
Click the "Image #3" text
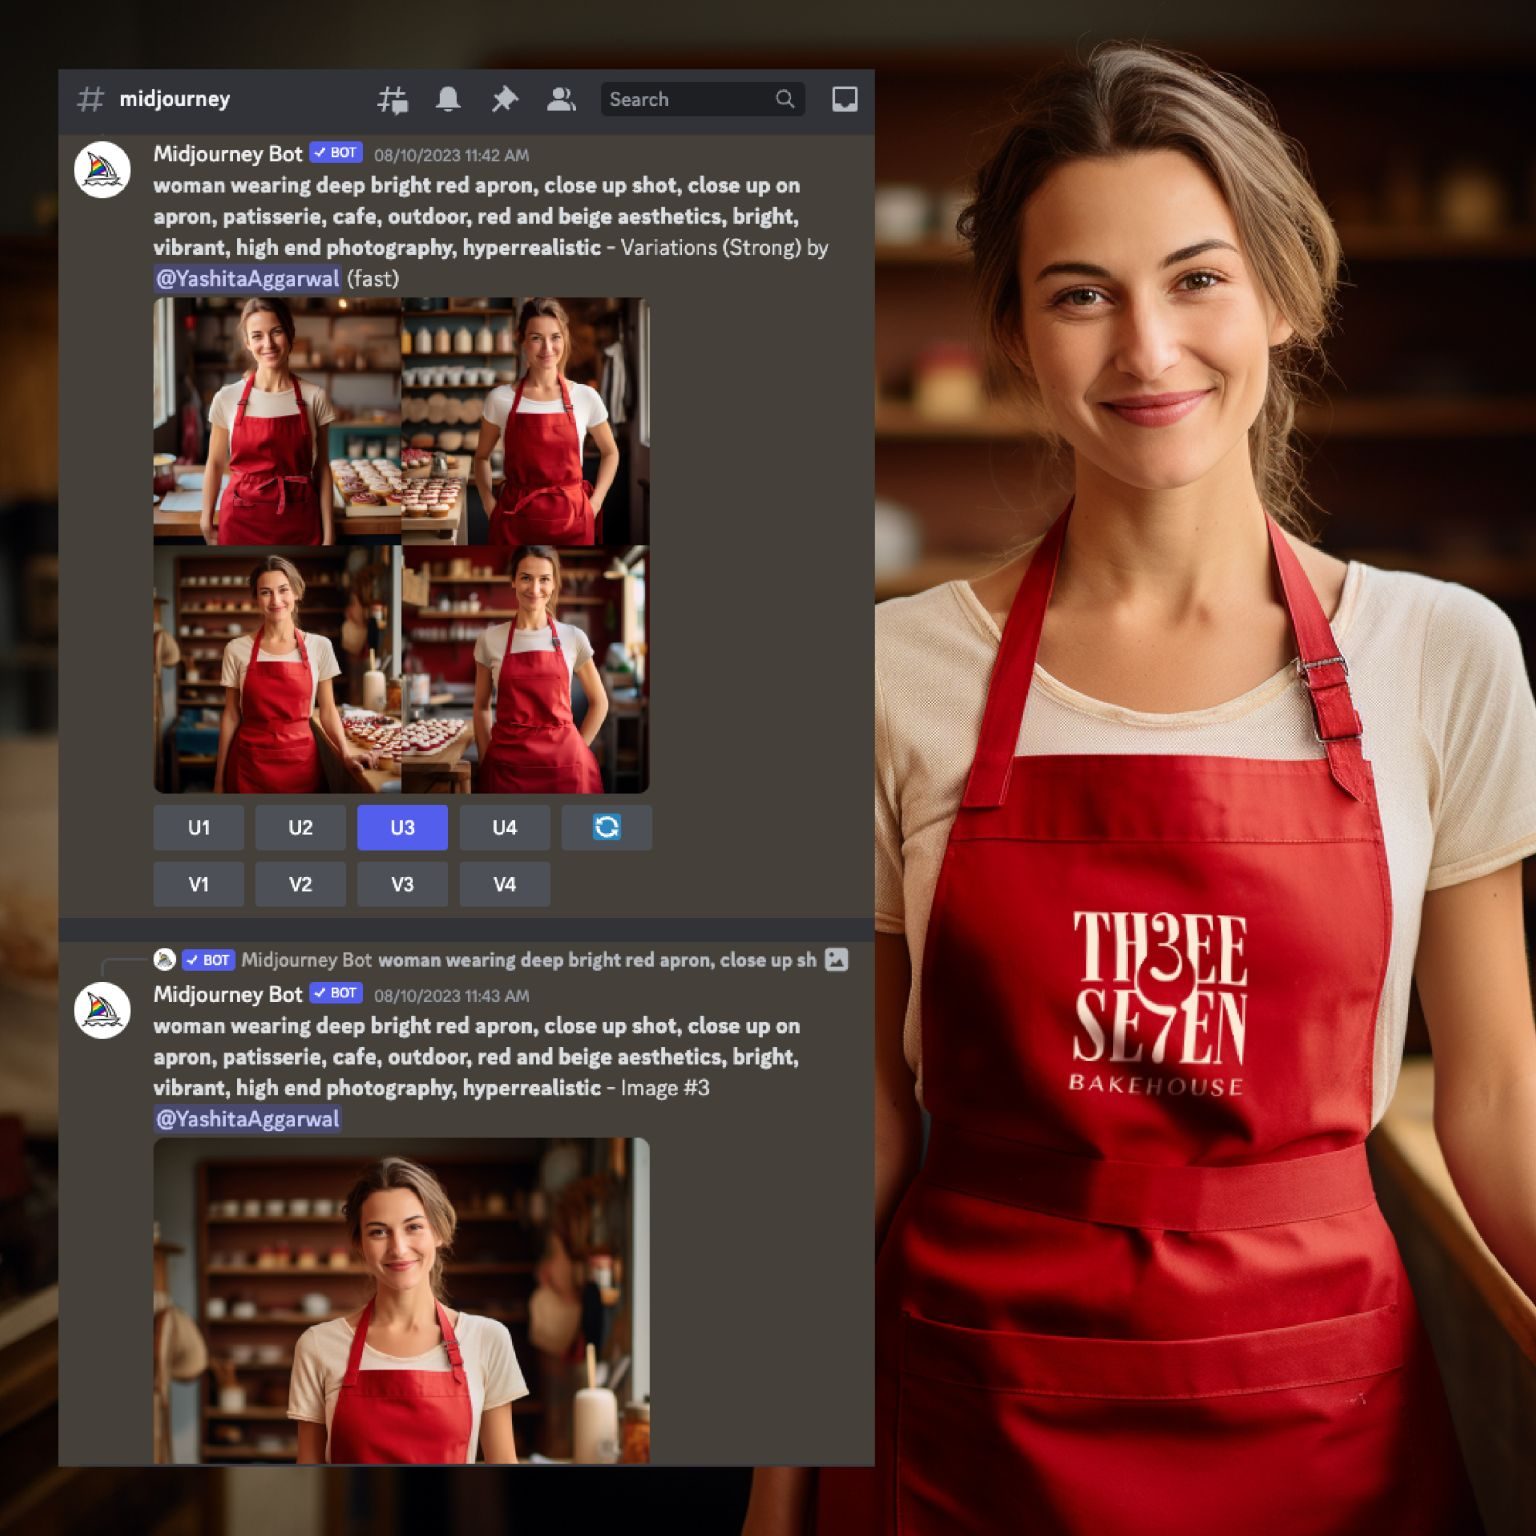(665, 1088)
